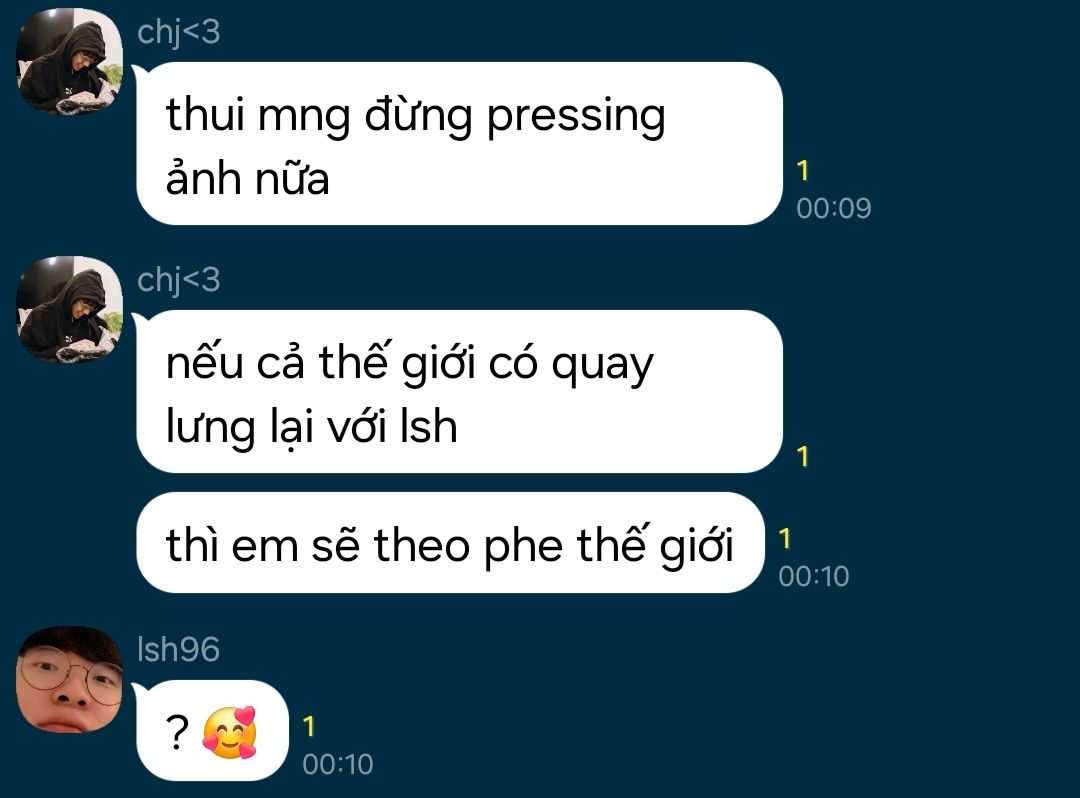1080x798 pixels.
Task: Click the read count 1 above 00:09
Action: pos(802,171)
